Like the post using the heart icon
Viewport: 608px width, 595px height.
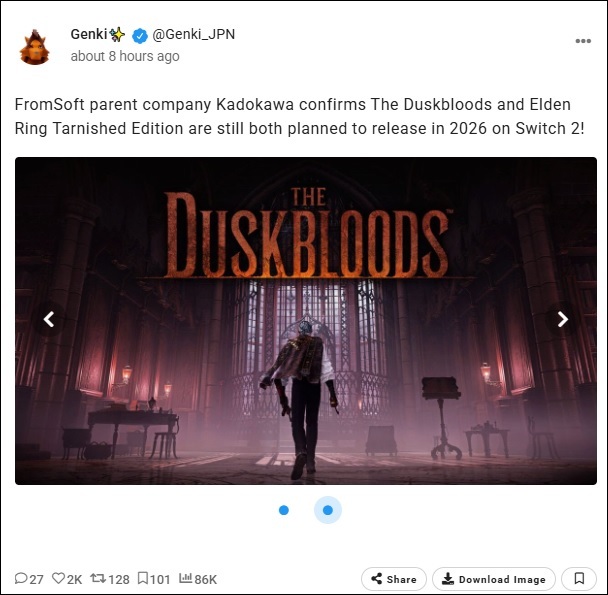click(x=59, y=578)
